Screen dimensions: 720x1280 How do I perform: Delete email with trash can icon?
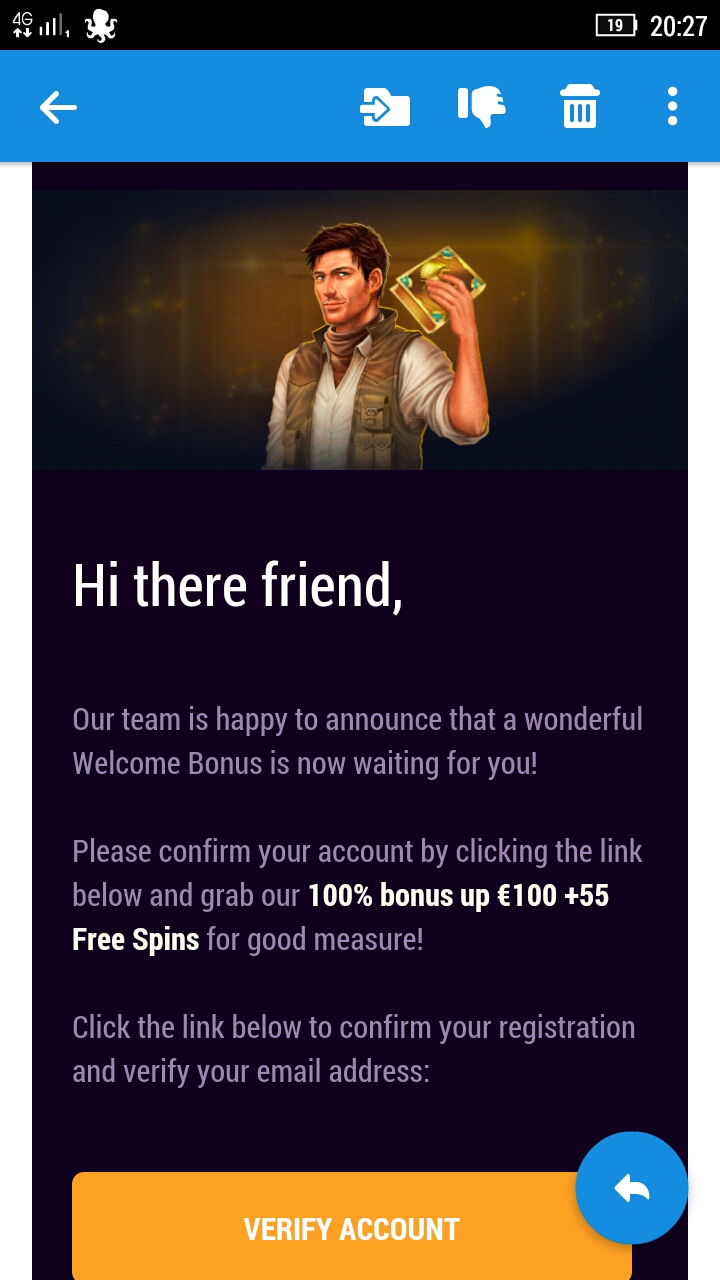(x=580, y=106)
